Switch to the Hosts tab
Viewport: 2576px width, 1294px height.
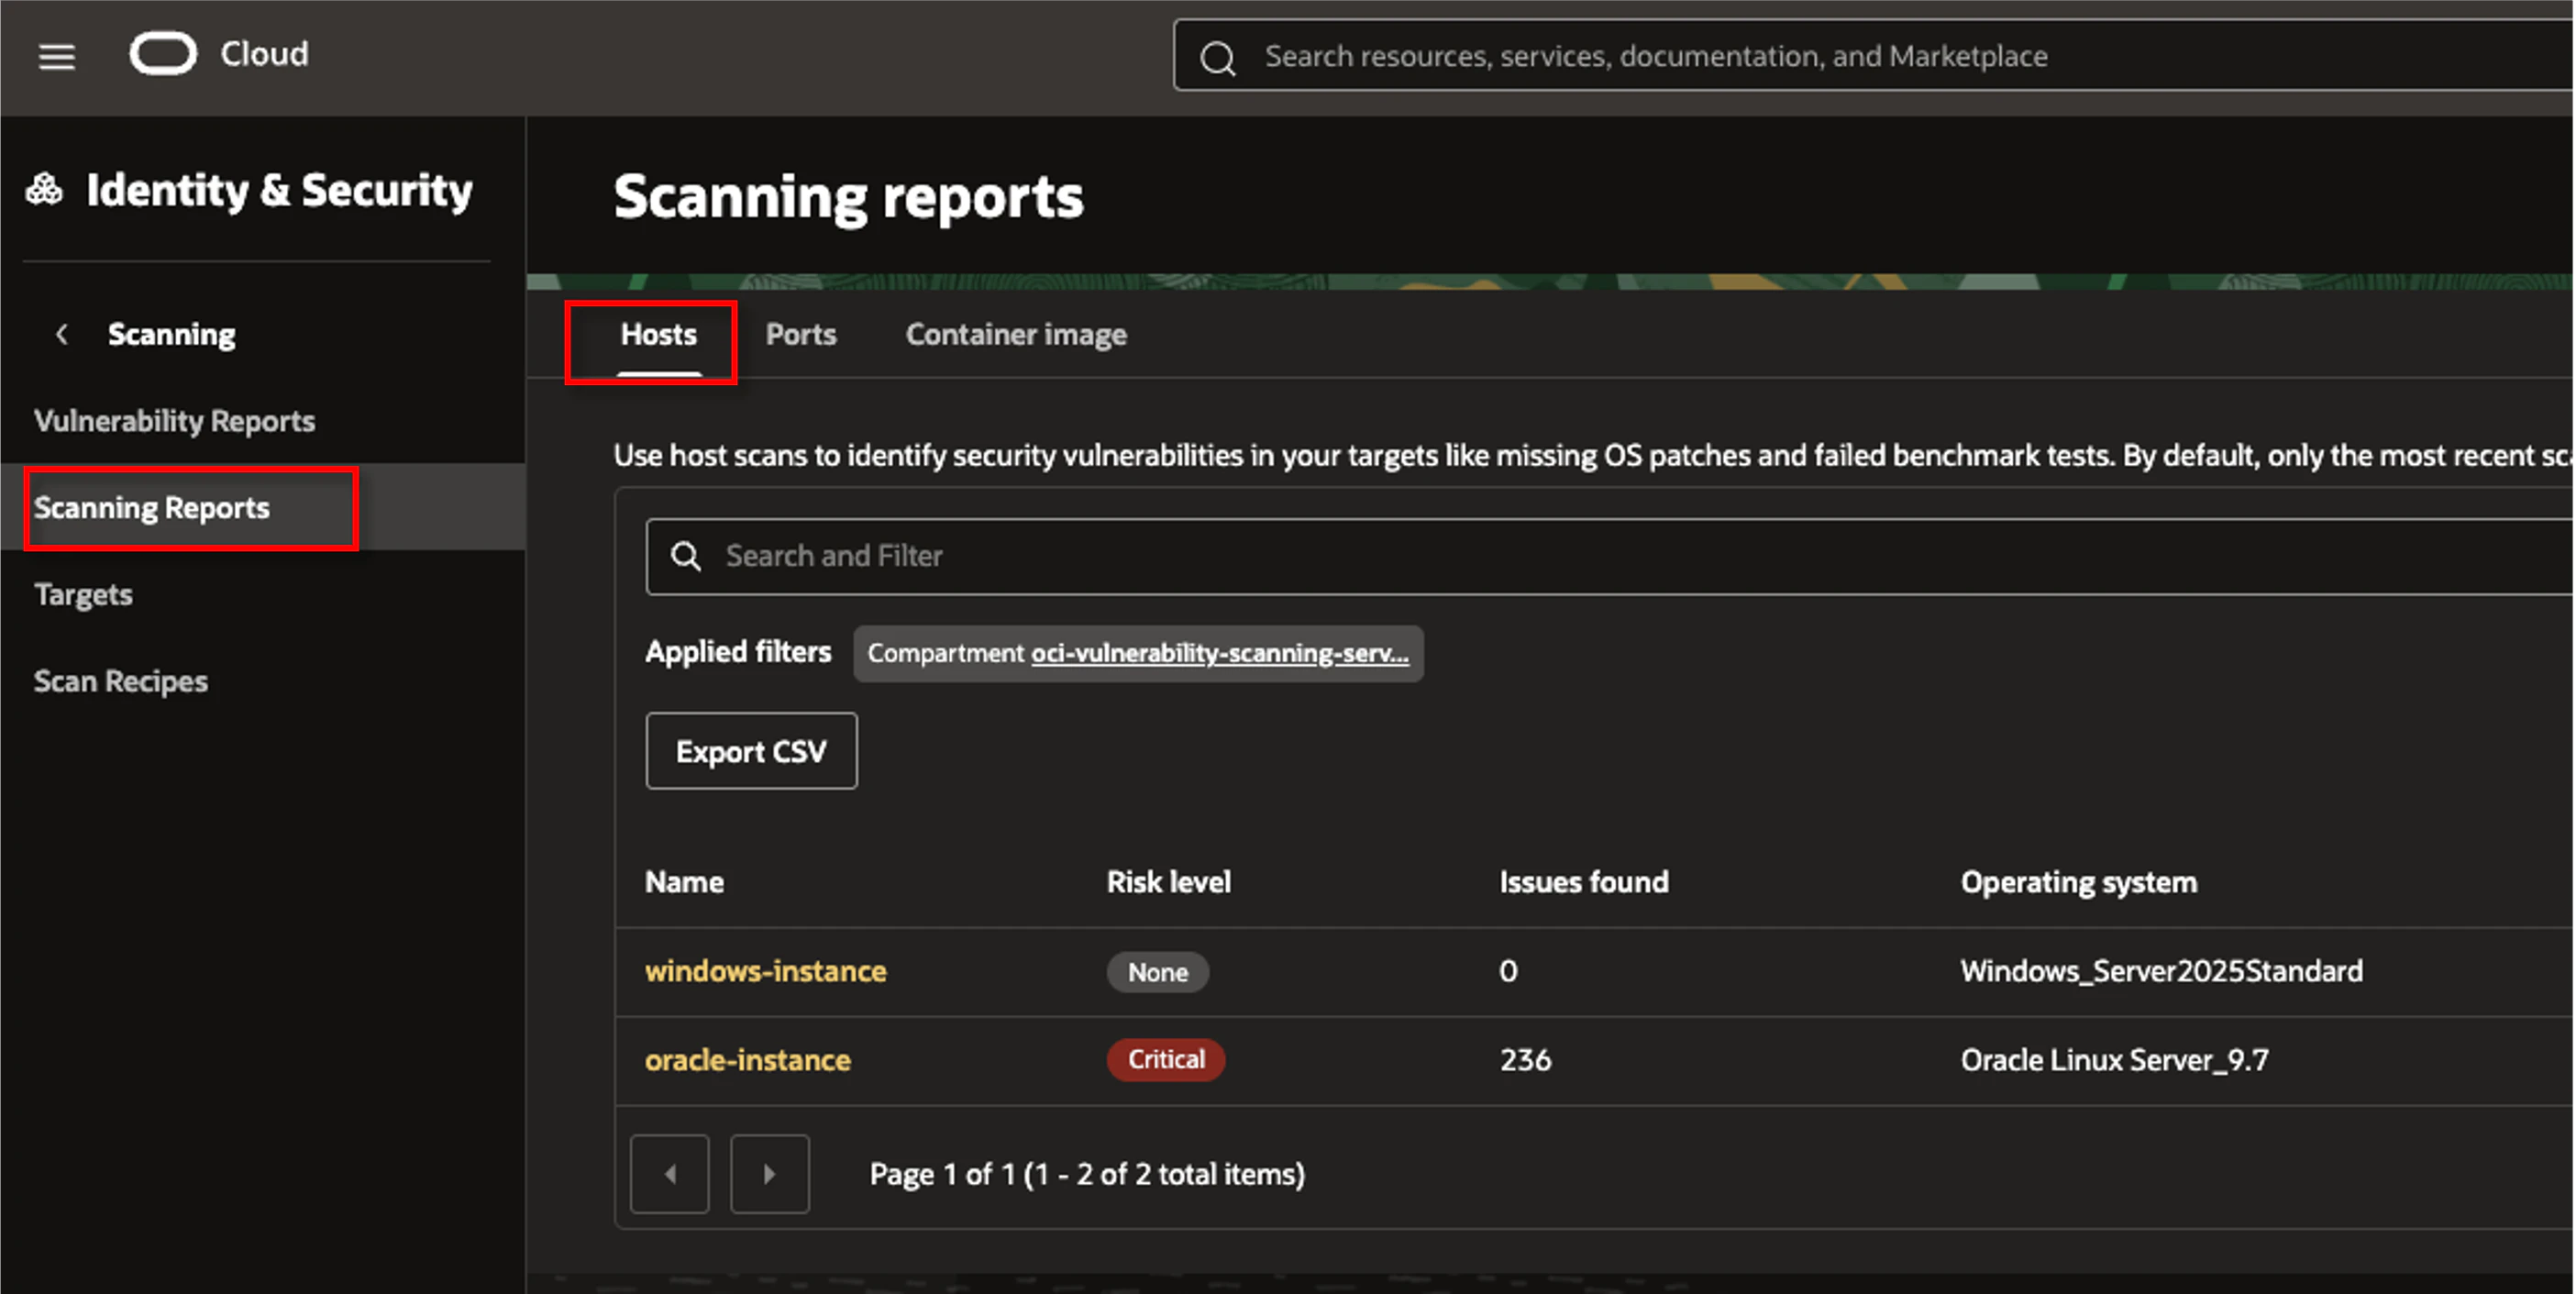pos(658,335)
